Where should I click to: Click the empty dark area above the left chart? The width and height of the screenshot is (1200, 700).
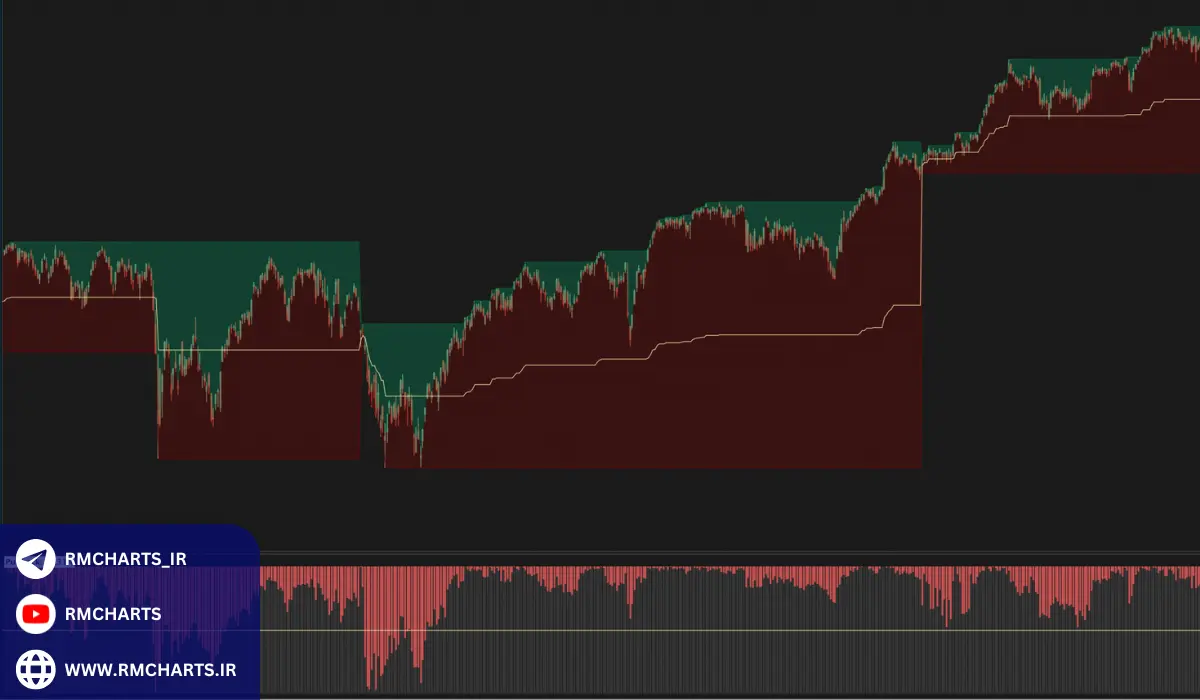pyautogui.click(x=200, y=120)
